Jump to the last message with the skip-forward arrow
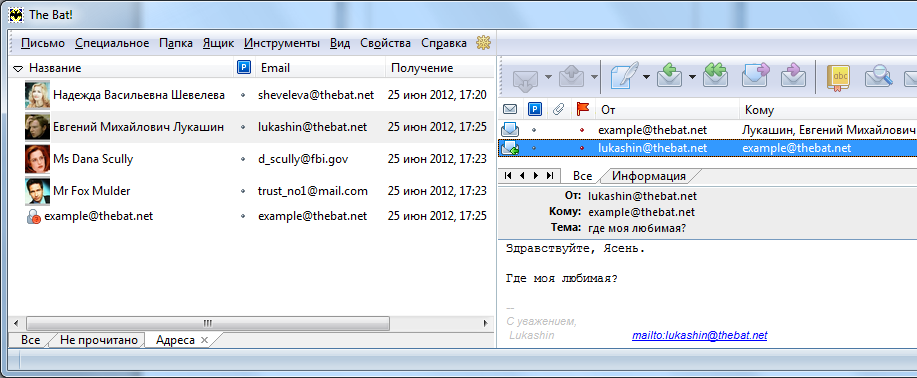This screenshot has width=917, height=378. click(x=549, y=176)
